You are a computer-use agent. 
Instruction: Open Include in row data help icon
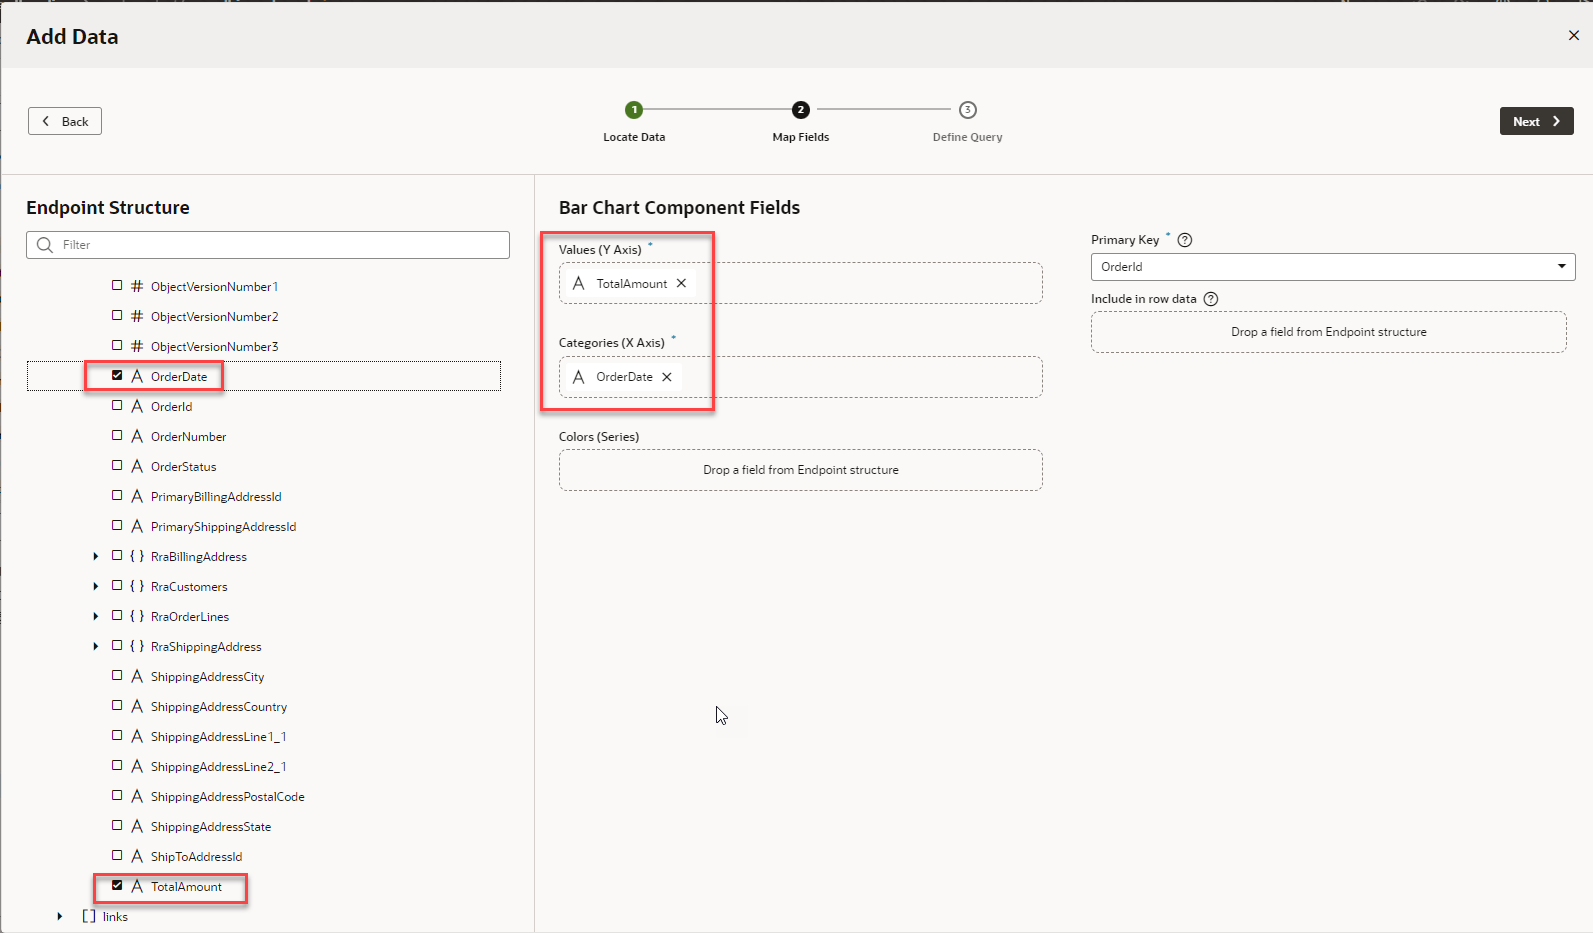point(1211,299)
